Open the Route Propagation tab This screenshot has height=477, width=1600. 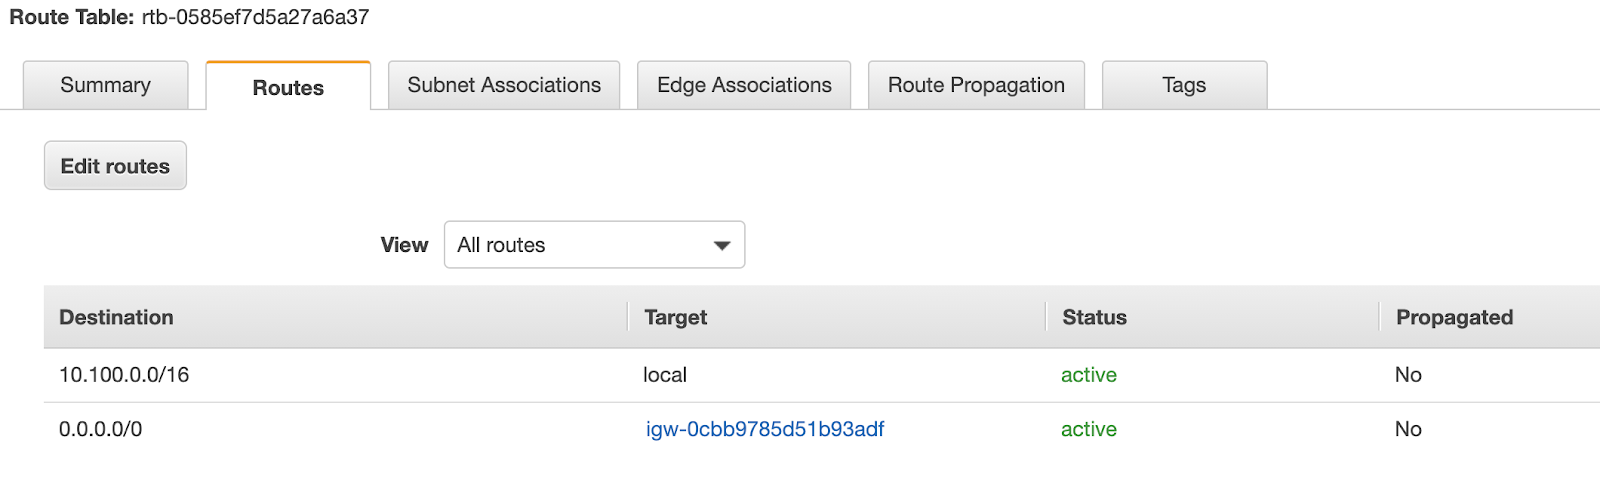click(976, 85)
